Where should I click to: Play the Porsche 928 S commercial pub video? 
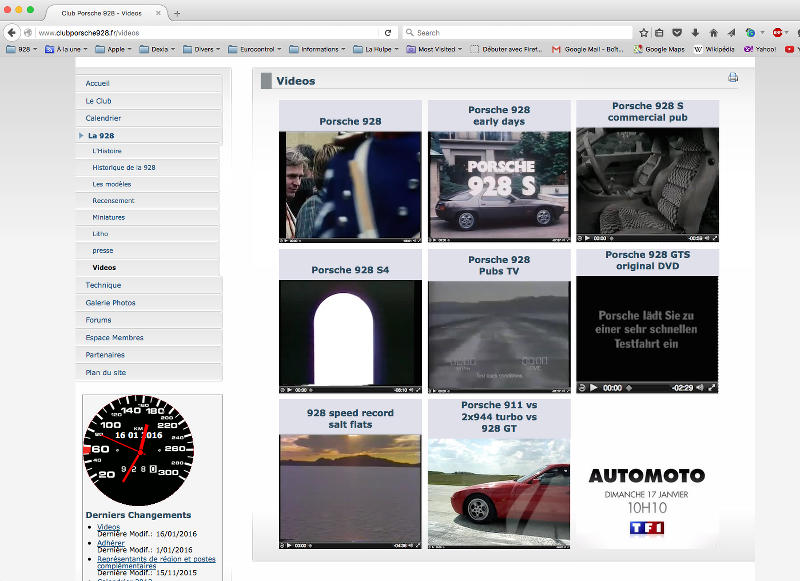(x=587, y=238)
